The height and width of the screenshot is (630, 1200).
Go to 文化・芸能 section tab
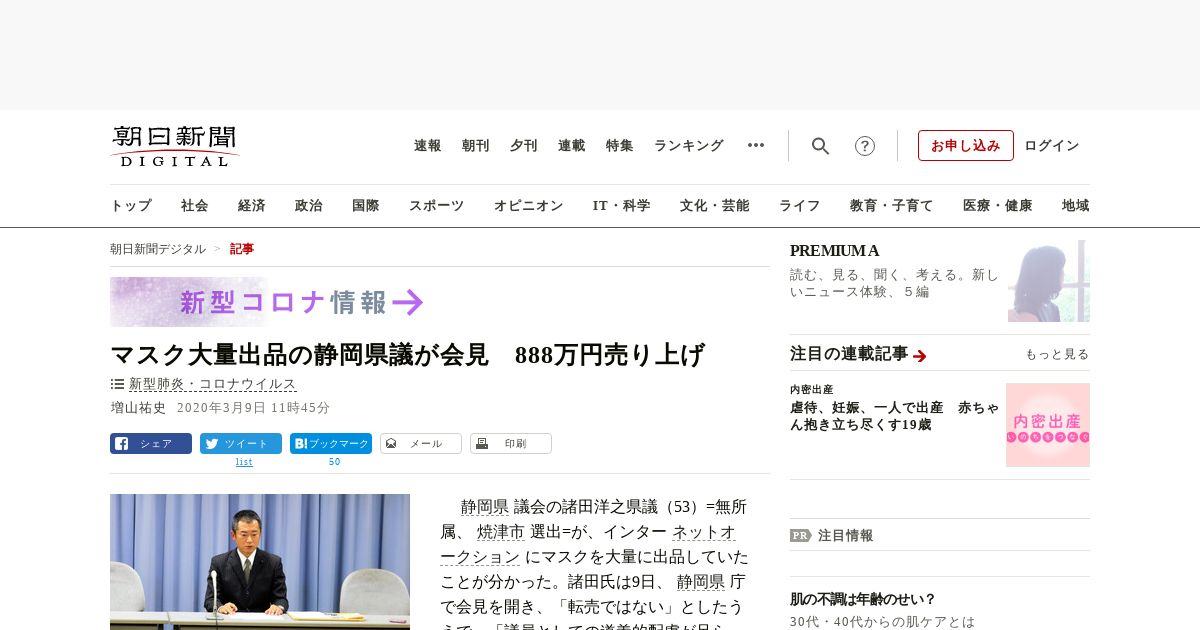click(715, 206)
